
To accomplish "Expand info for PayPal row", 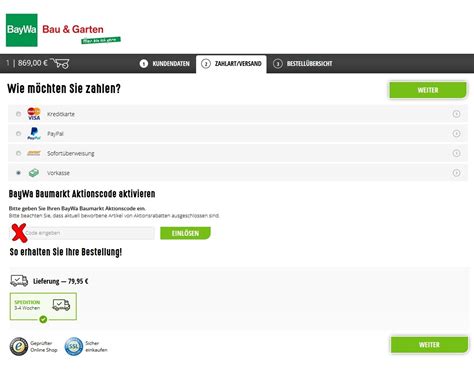I will (456, 134).
